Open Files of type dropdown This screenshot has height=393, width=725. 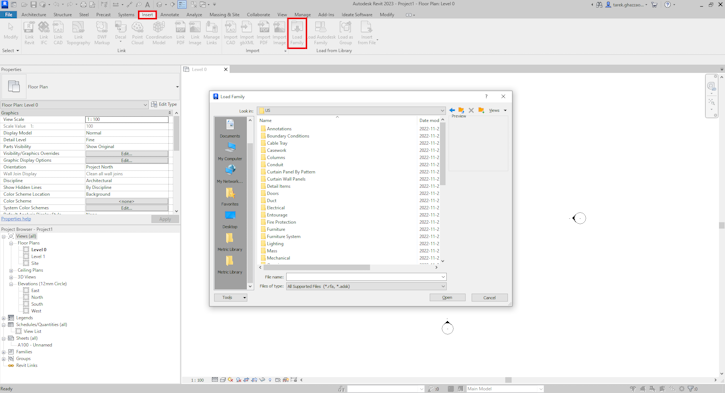click(442, 286)
